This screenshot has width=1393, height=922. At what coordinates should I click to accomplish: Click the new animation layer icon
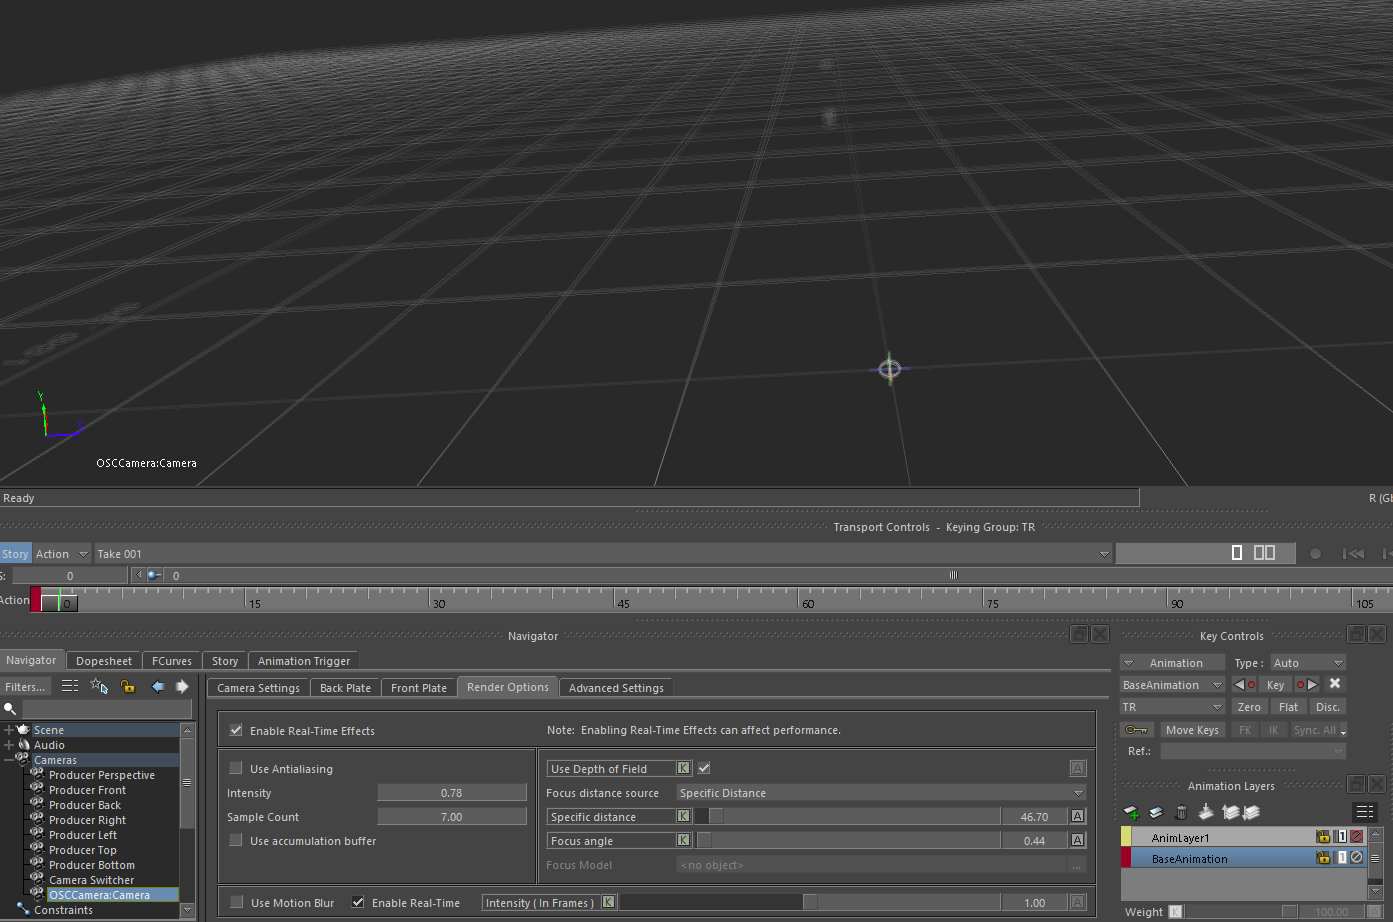(1132, 812)
